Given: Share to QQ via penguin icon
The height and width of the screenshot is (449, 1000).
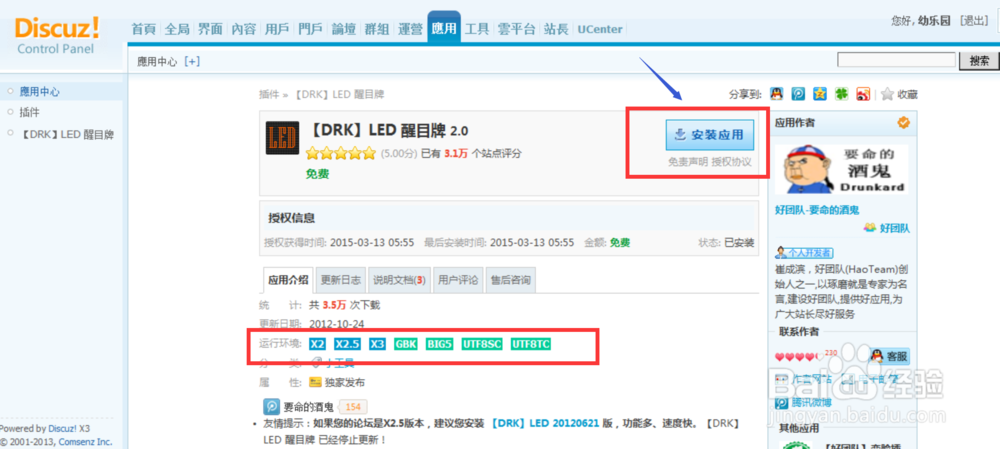Looking at the screenshot, I should [776, 94].
